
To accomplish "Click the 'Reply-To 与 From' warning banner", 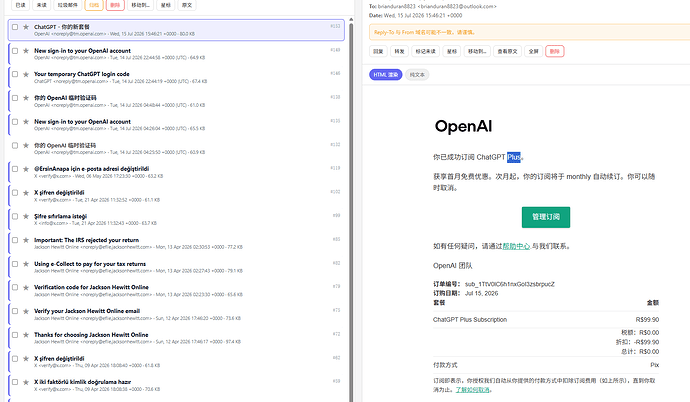I will (529, 32).
